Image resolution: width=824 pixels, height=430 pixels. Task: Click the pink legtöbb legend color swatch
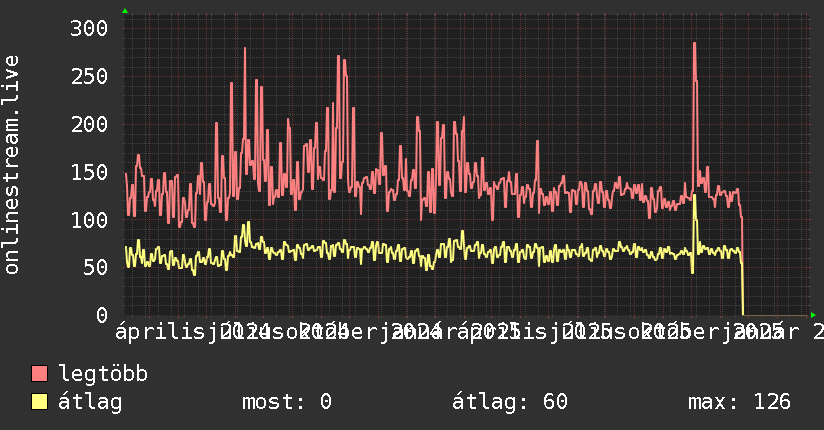[39, 373]
